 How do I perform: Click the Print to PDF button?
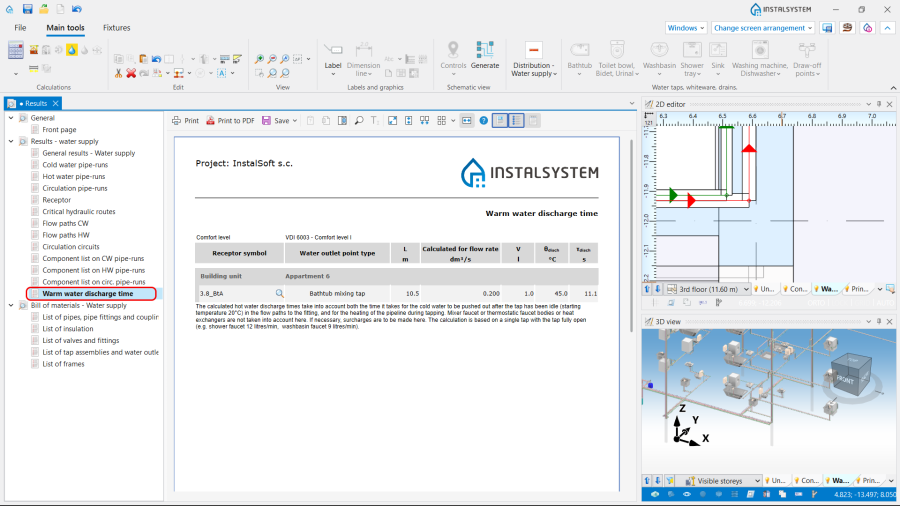(x=230, y=120)
